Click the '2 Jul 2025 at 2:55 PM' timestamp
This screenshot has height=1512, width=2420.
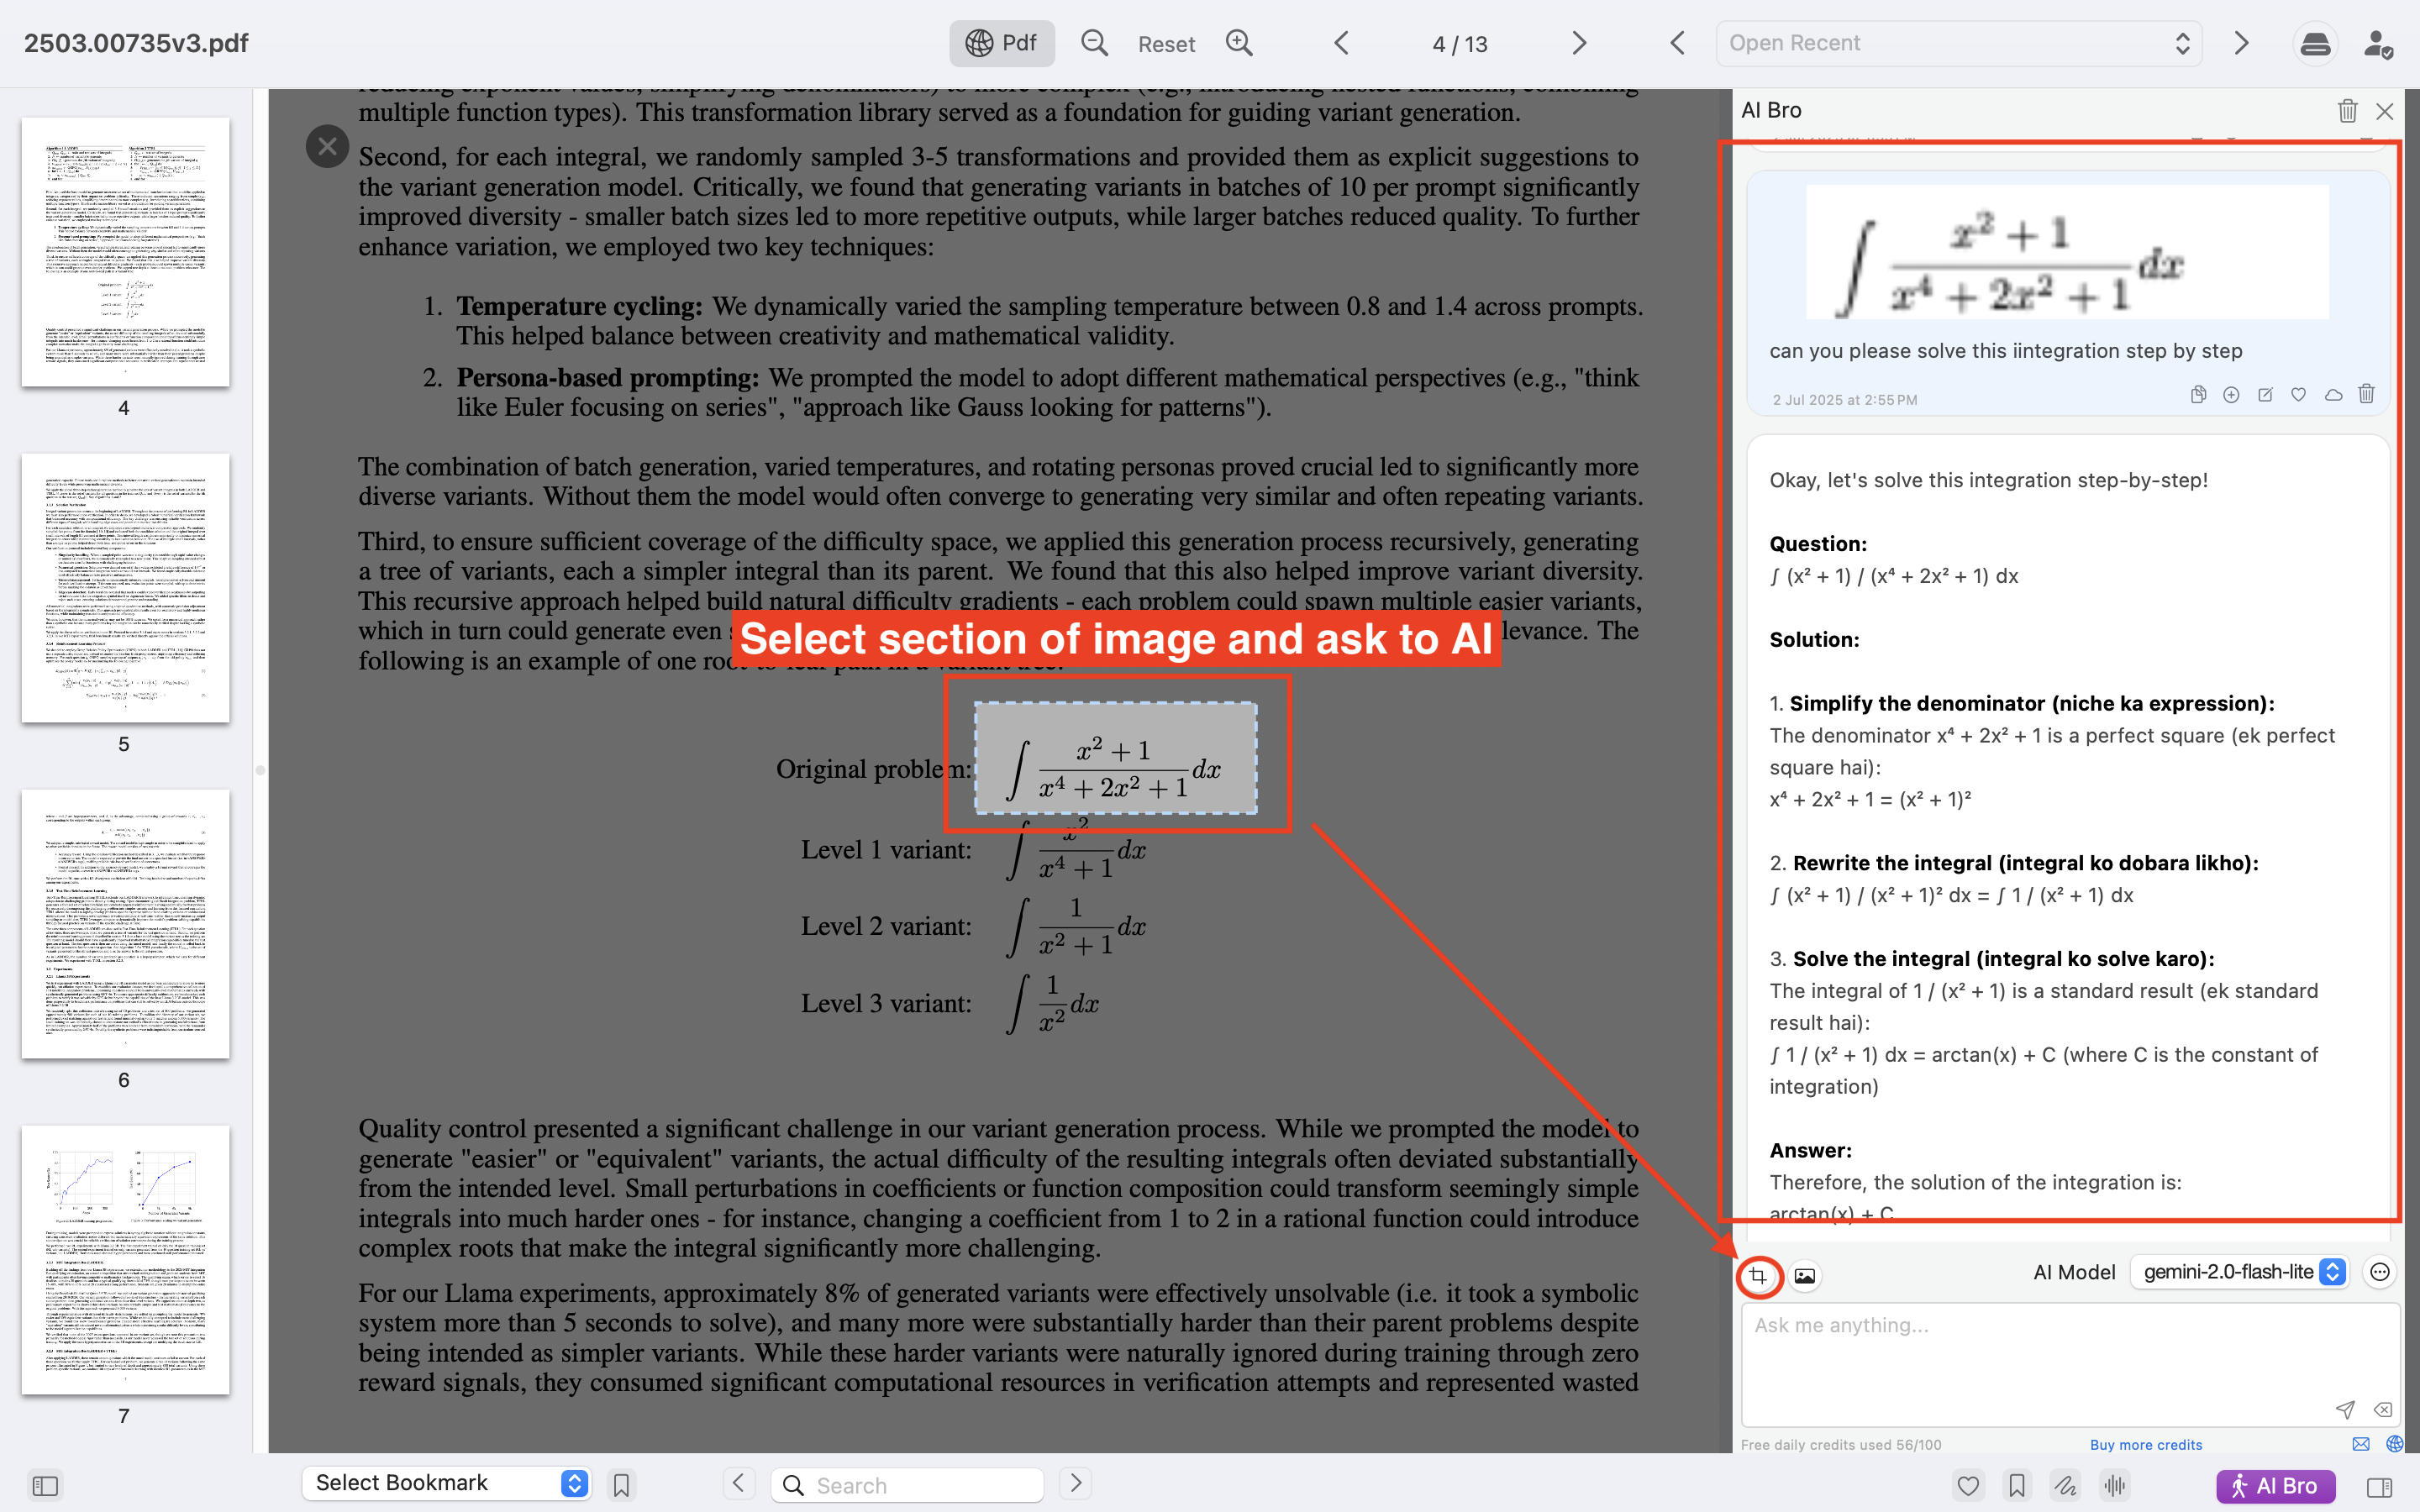(1845, 400)
